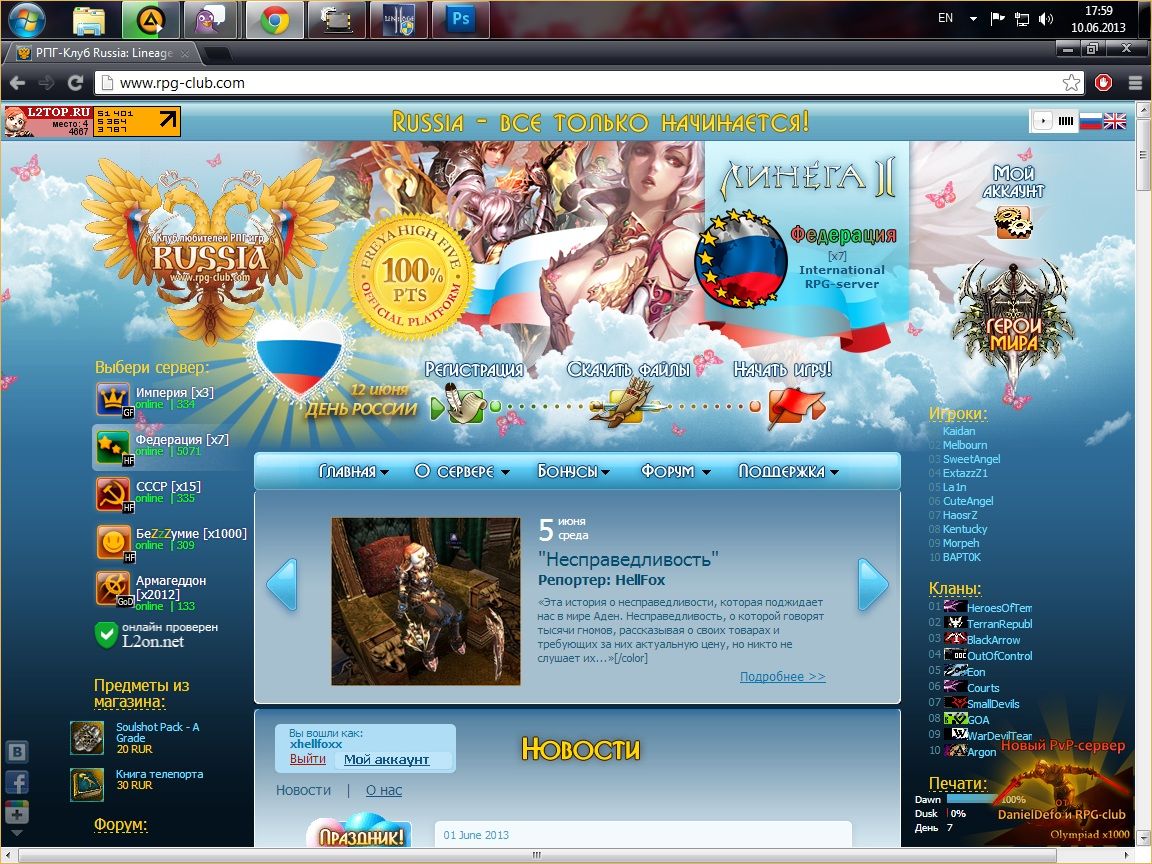Select the Армагеддон [x2012] server icon

[113, 588]
